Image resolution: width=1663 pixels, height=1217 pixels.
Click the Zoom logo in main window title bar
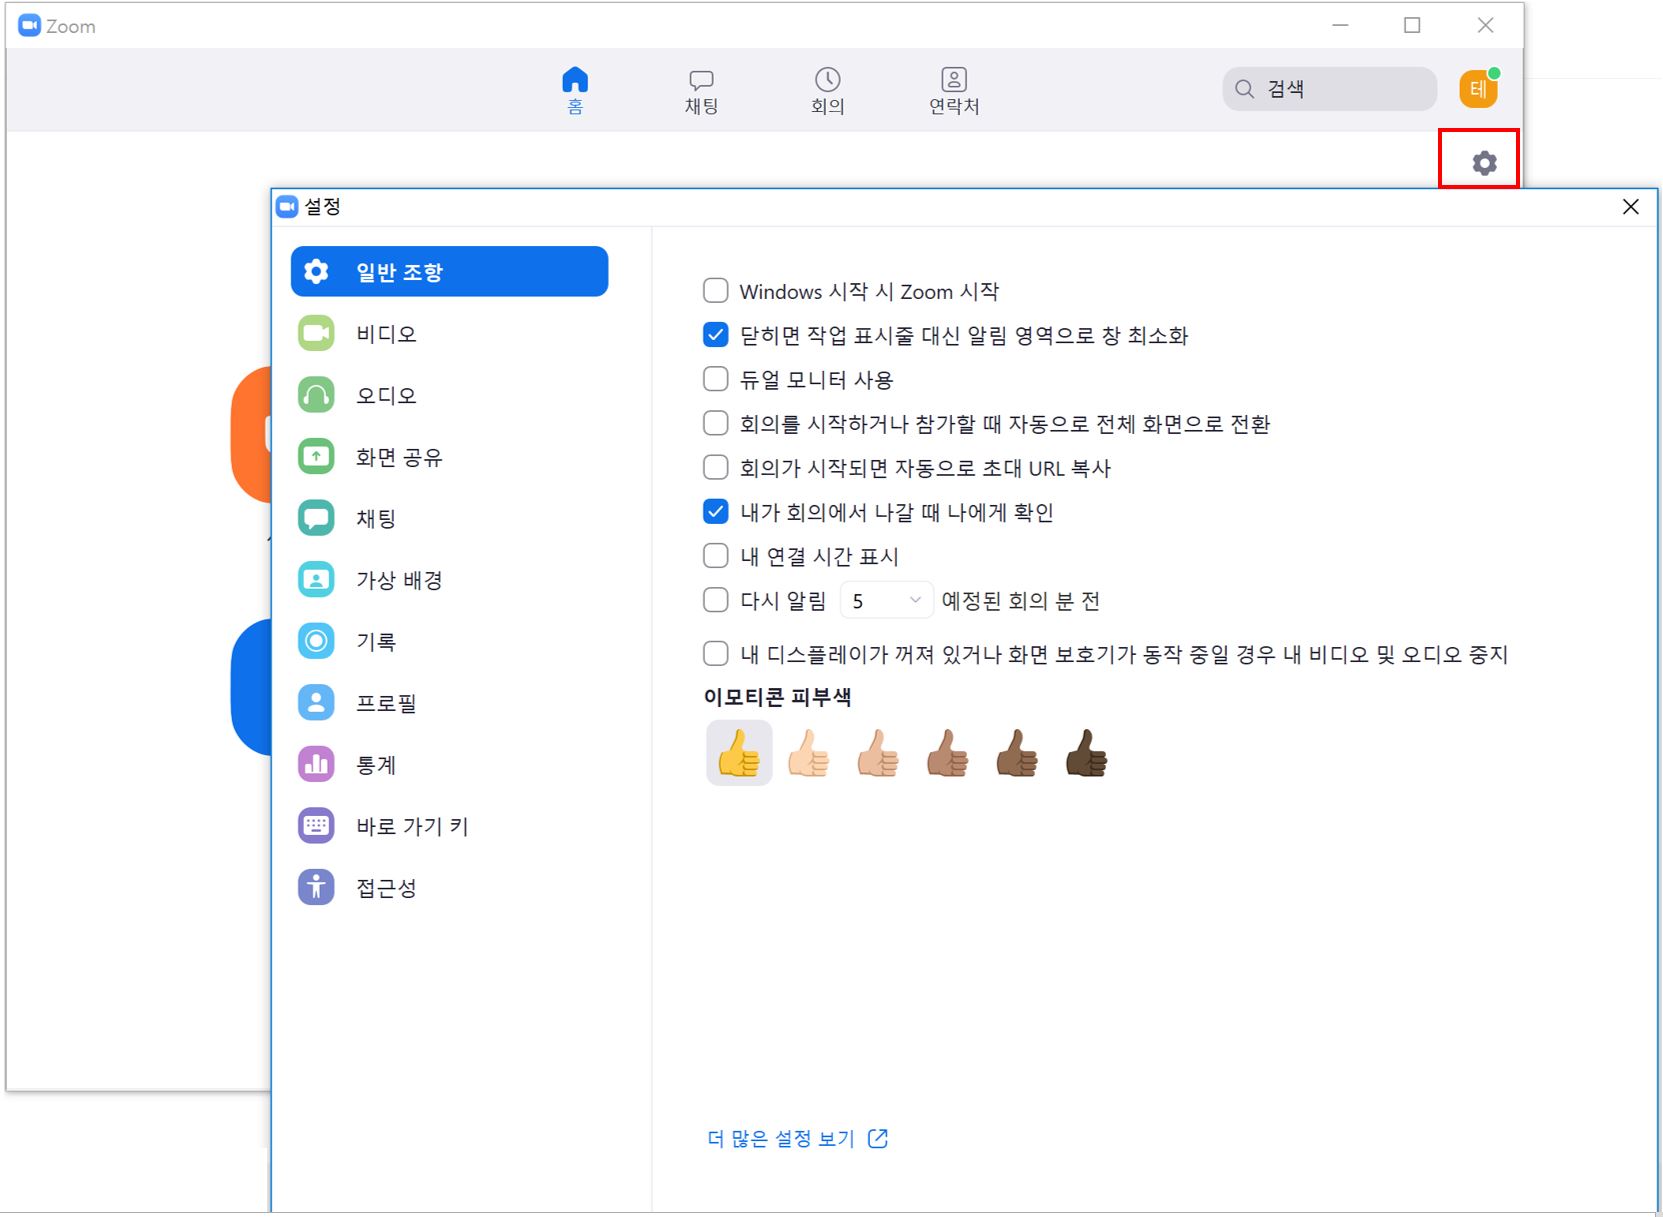30,26
